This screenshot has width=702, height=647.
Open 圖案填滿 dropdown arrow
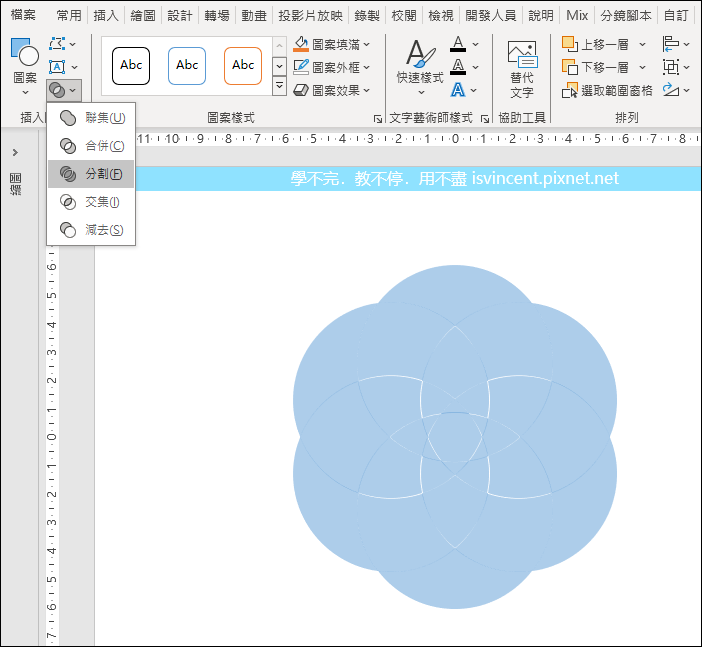(x=367, y=44)
